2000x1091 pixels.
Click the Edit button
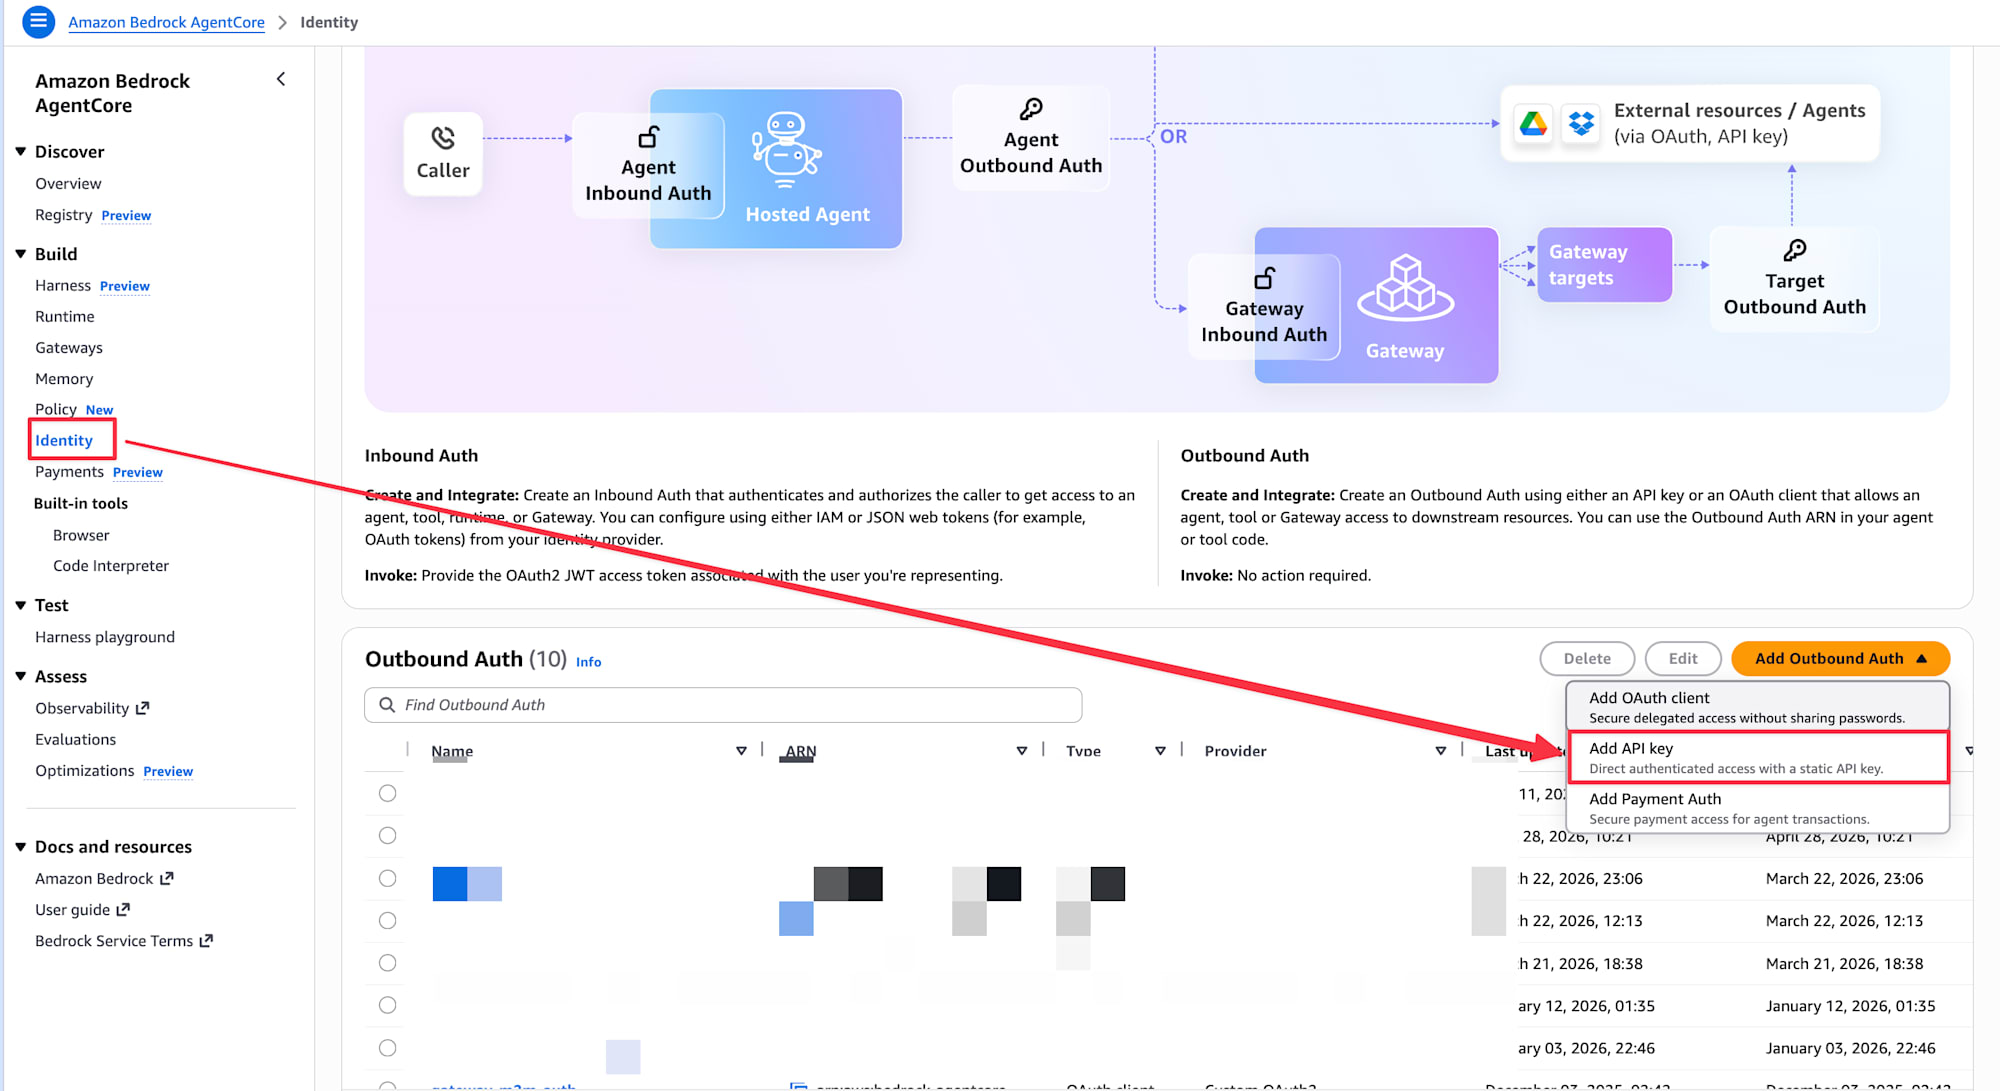1683,658
